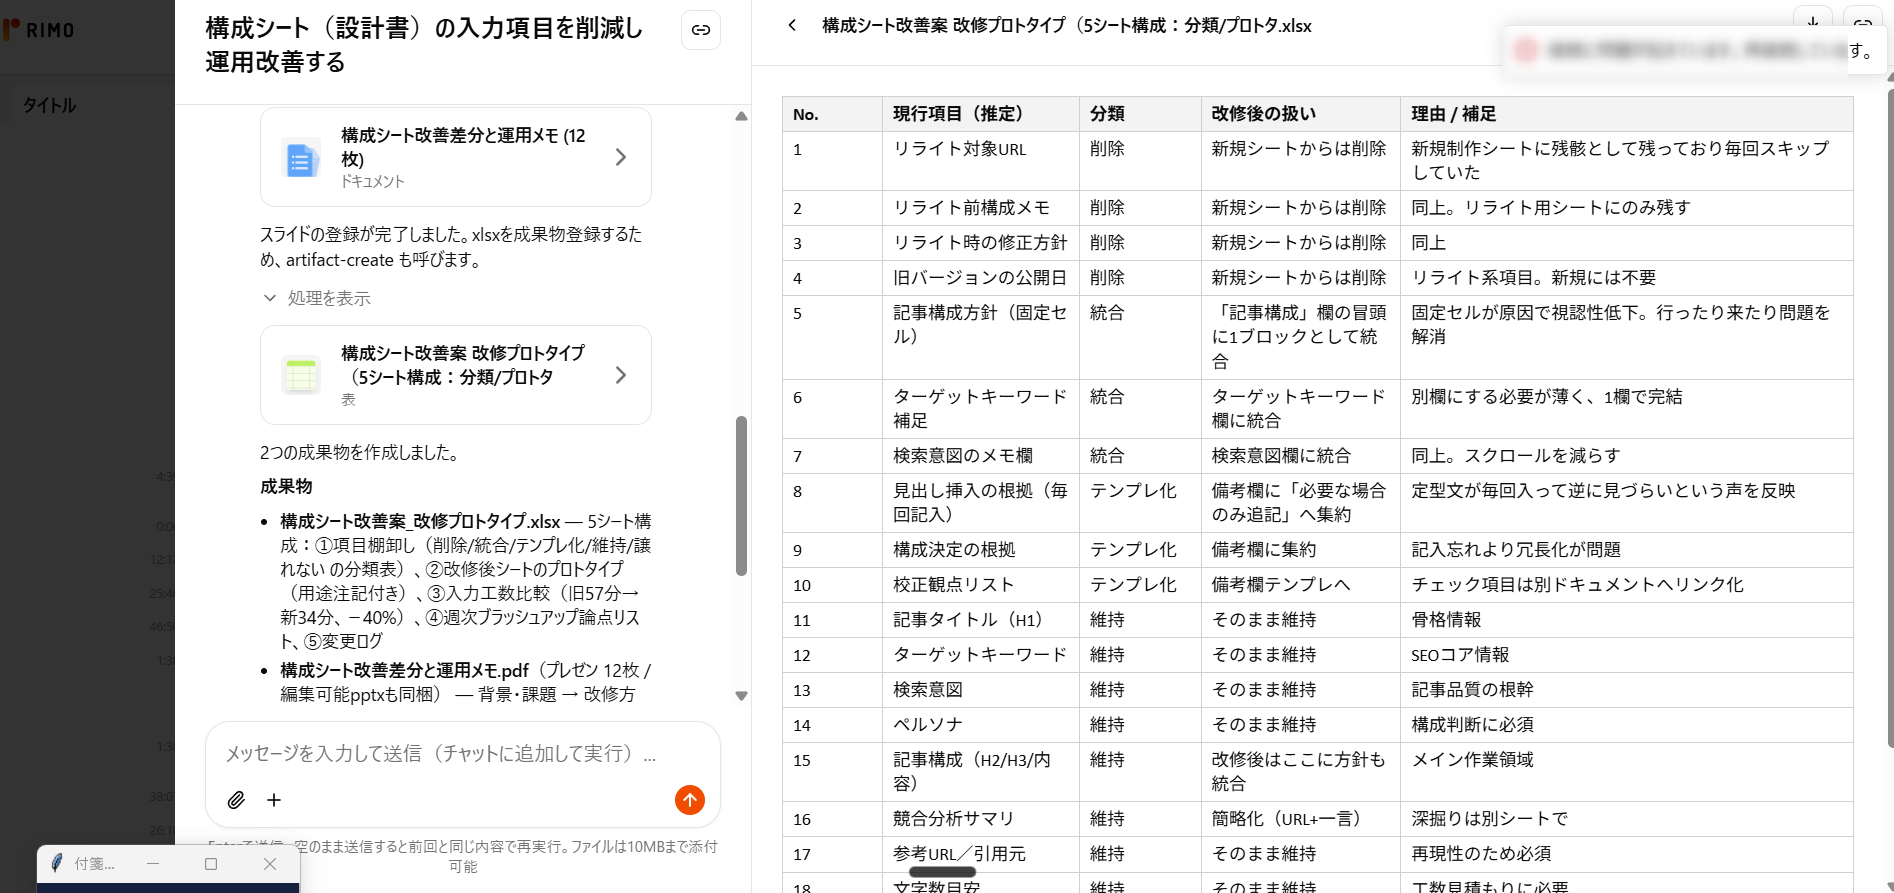Click the チェック項目は別ドキュメントへリンク化 cell
The image size is (1894, 893).
pyautogui.click(x=1626, y=585)
